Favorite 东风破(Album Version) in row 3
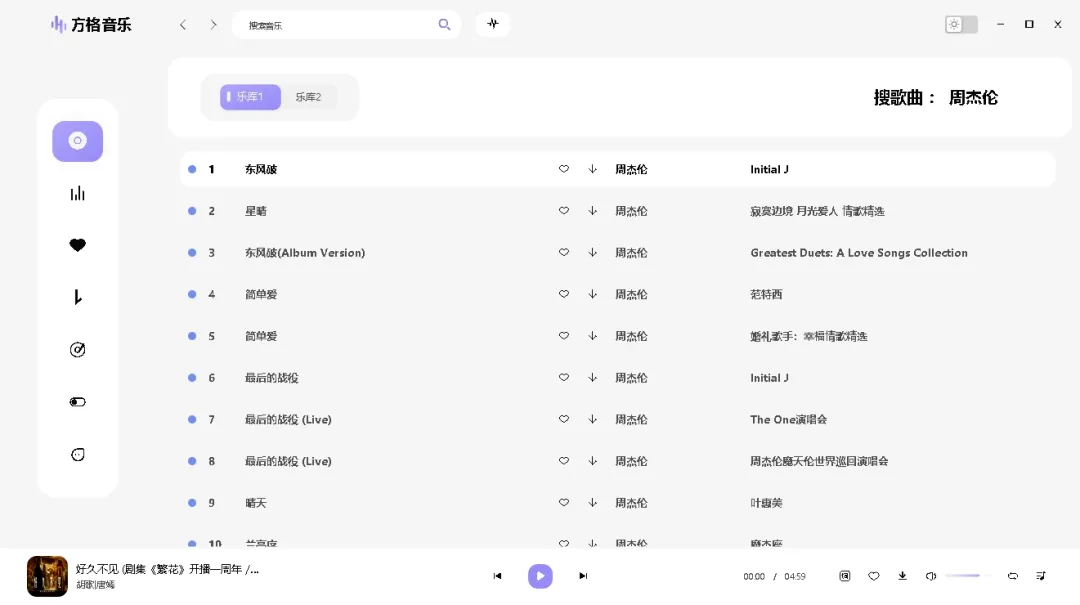 pyautogui.click(x=563, y=252)
